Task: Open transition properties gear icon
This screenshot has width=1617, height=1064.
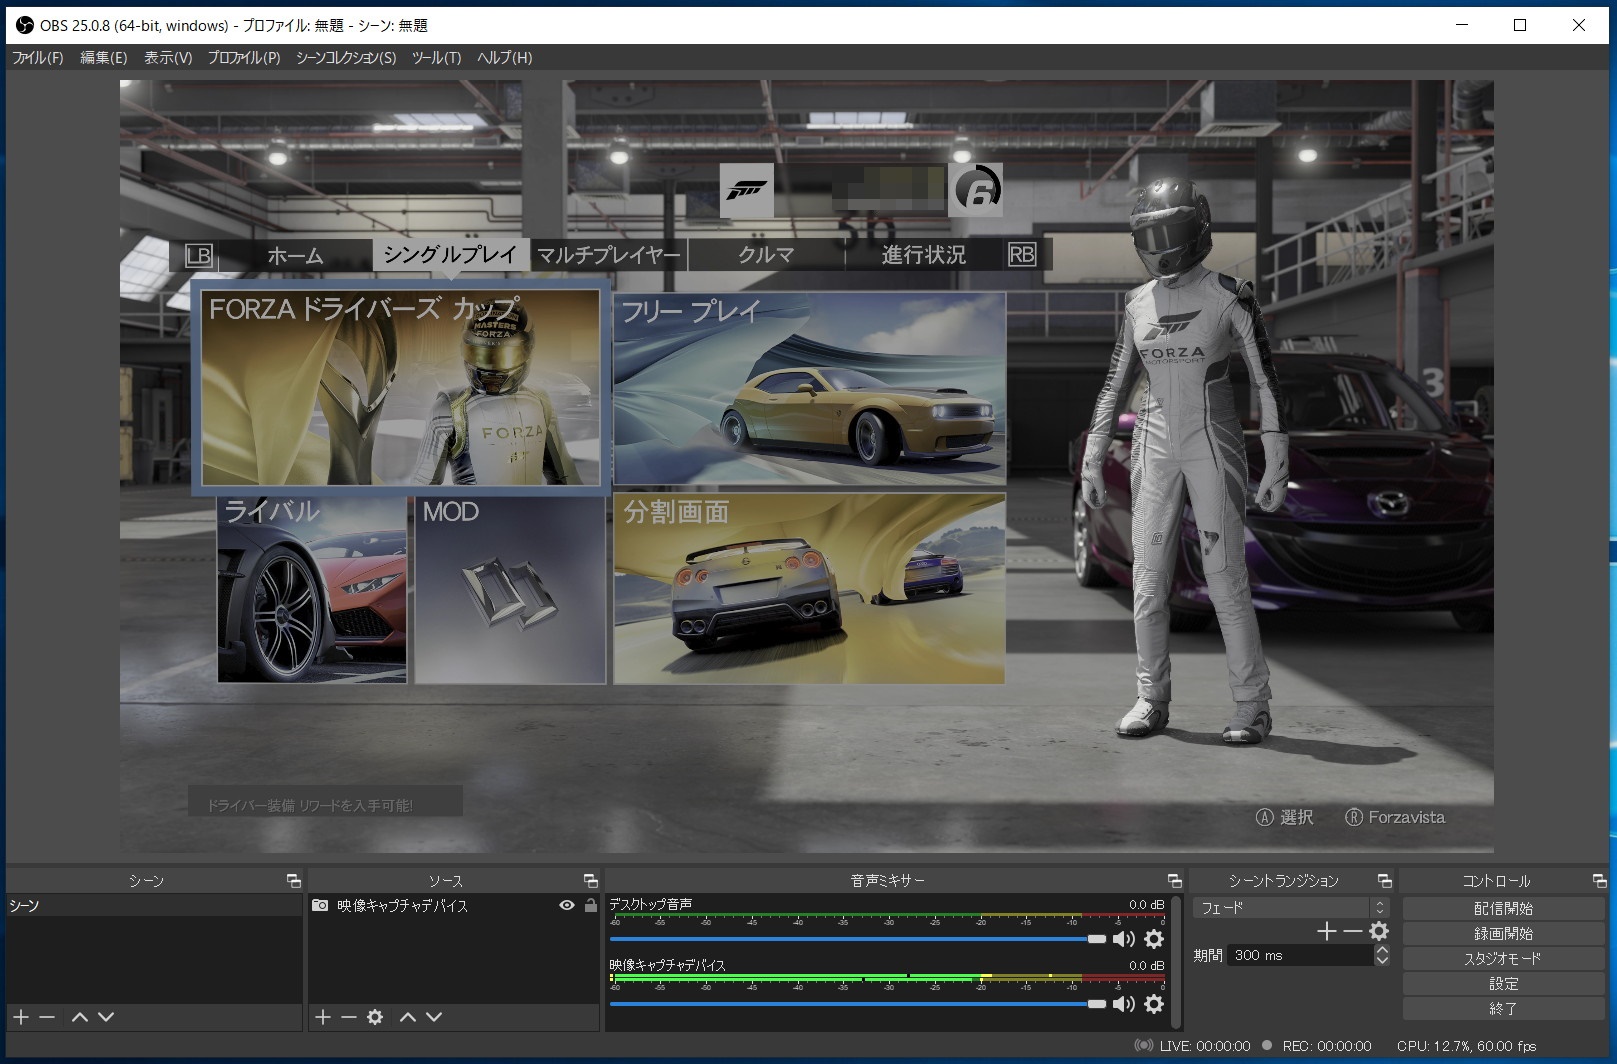Action: tap(1379, 932)
